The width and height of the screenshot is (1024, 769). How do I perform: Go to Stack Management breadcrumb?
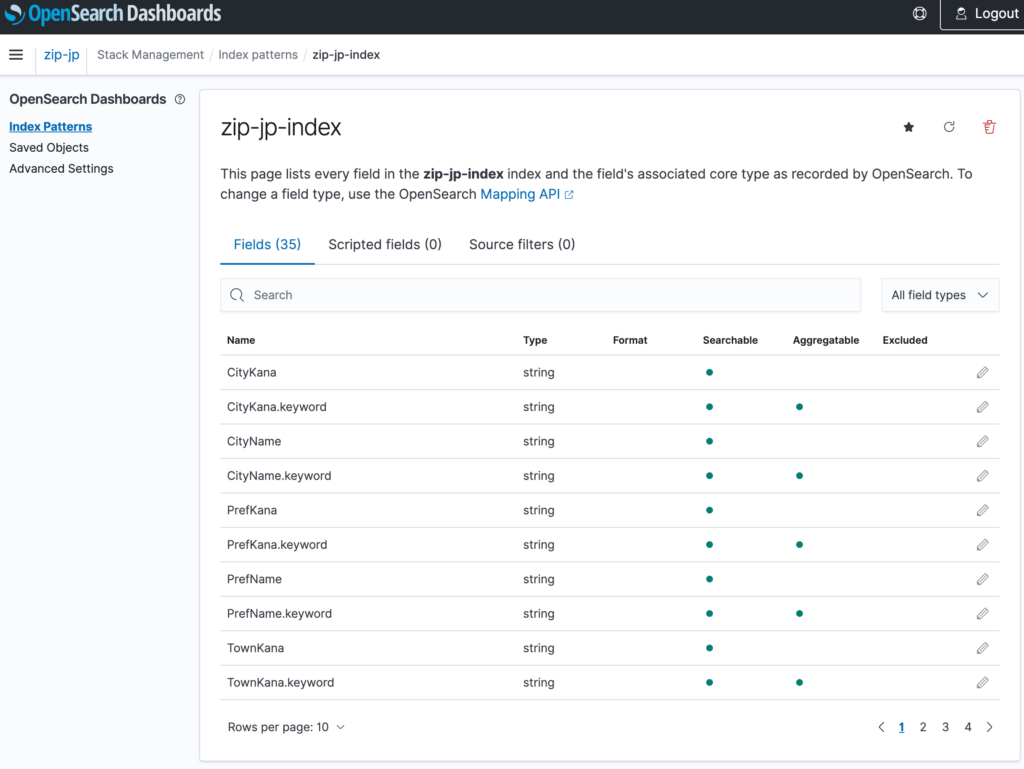150,55
